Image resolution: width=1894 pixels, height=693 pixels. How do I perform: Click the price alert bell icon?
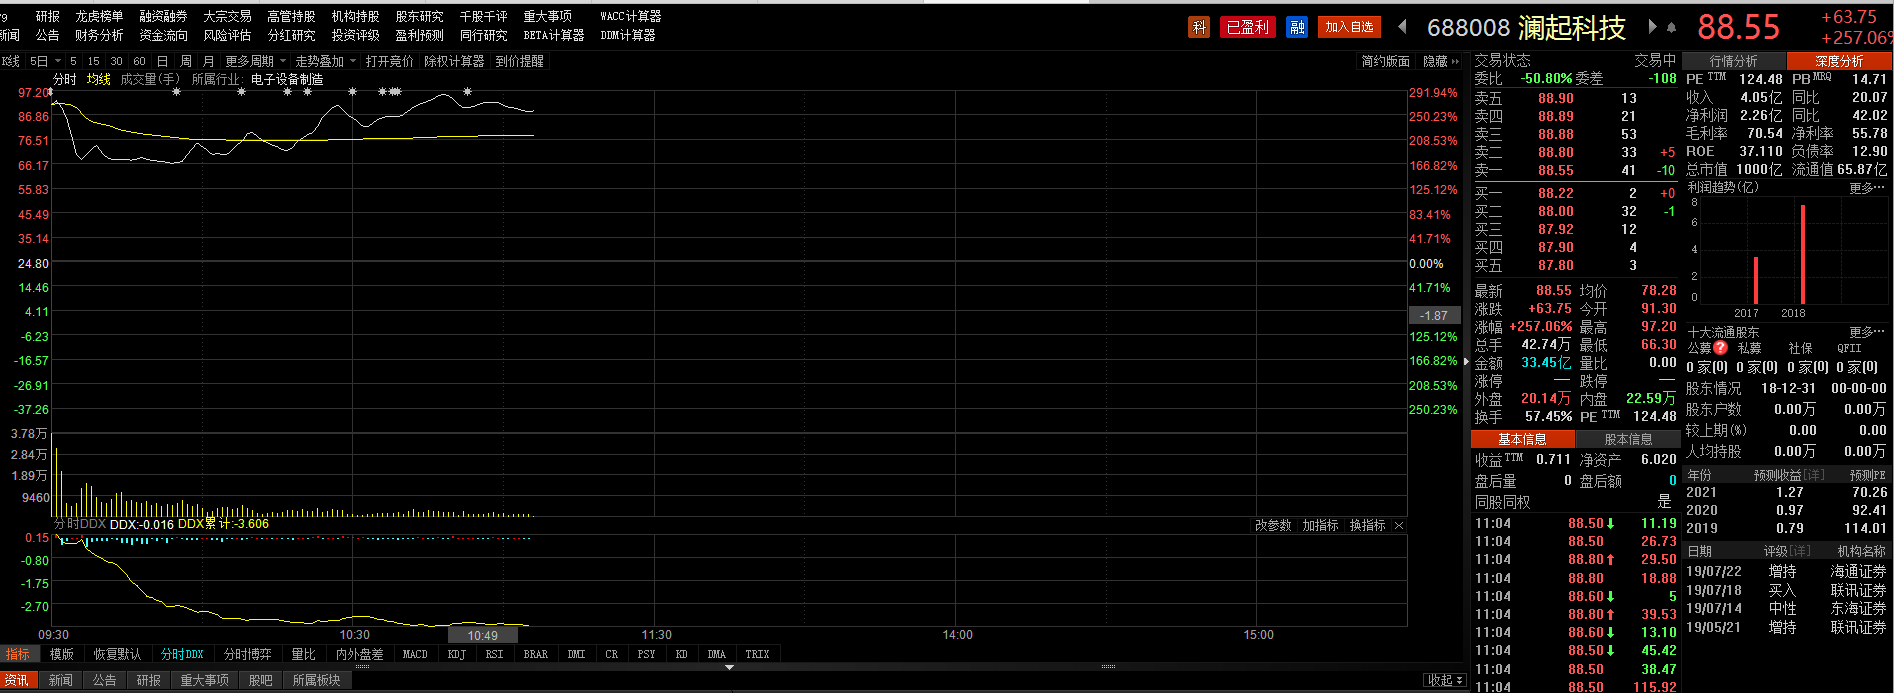tap(1671, 27)
